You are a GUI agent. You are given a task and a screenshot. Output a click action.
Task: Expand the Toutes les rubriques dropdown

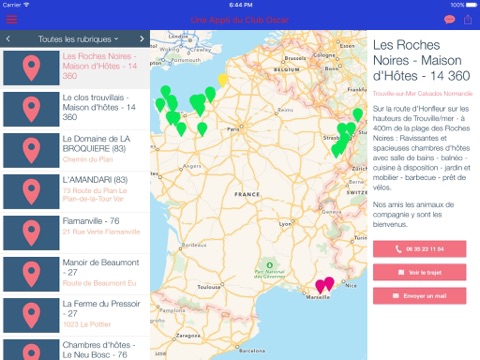pos(78,39)
